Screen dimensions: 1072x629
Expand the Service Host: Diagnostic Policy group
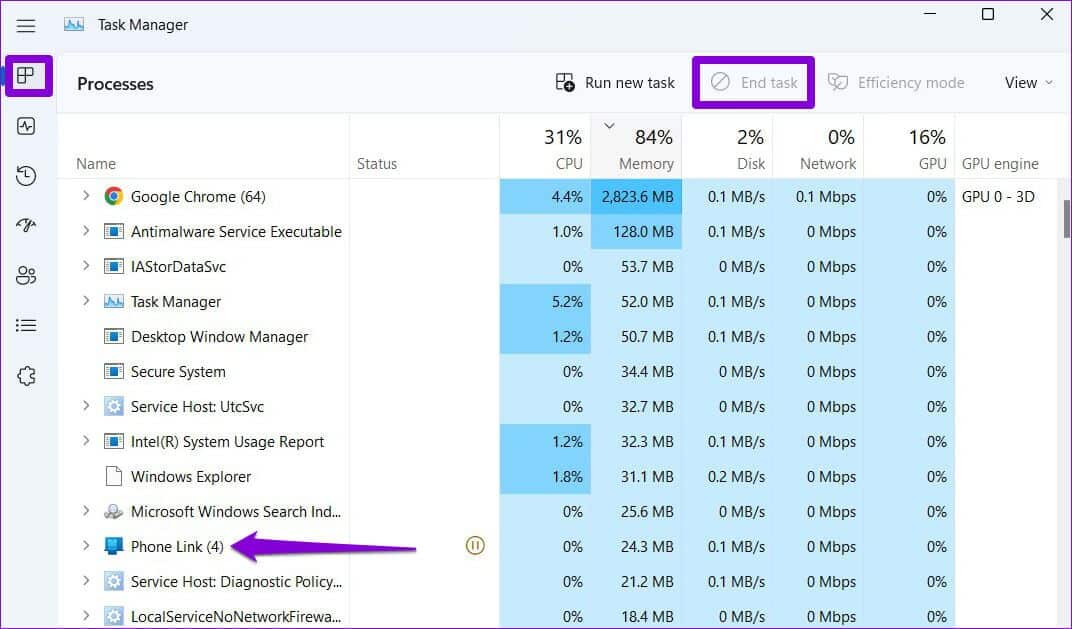[x=86, y=580]
